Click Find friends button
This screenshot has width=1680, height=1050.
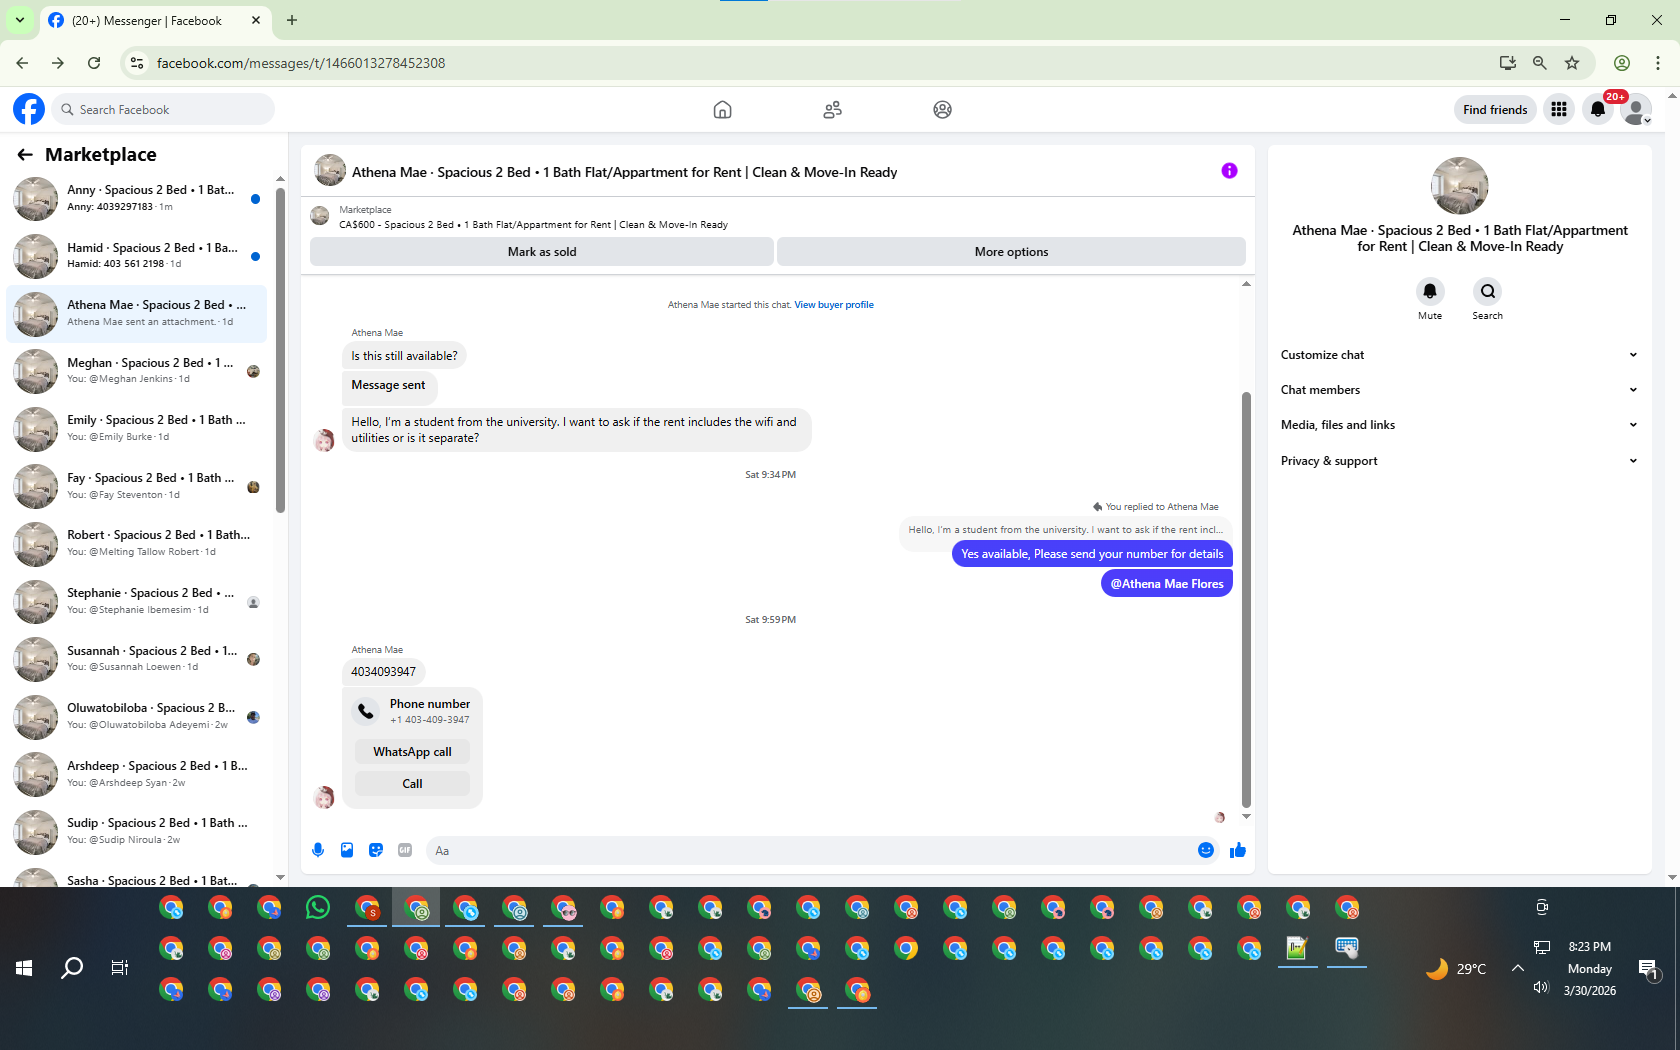tap(1495, 110)
